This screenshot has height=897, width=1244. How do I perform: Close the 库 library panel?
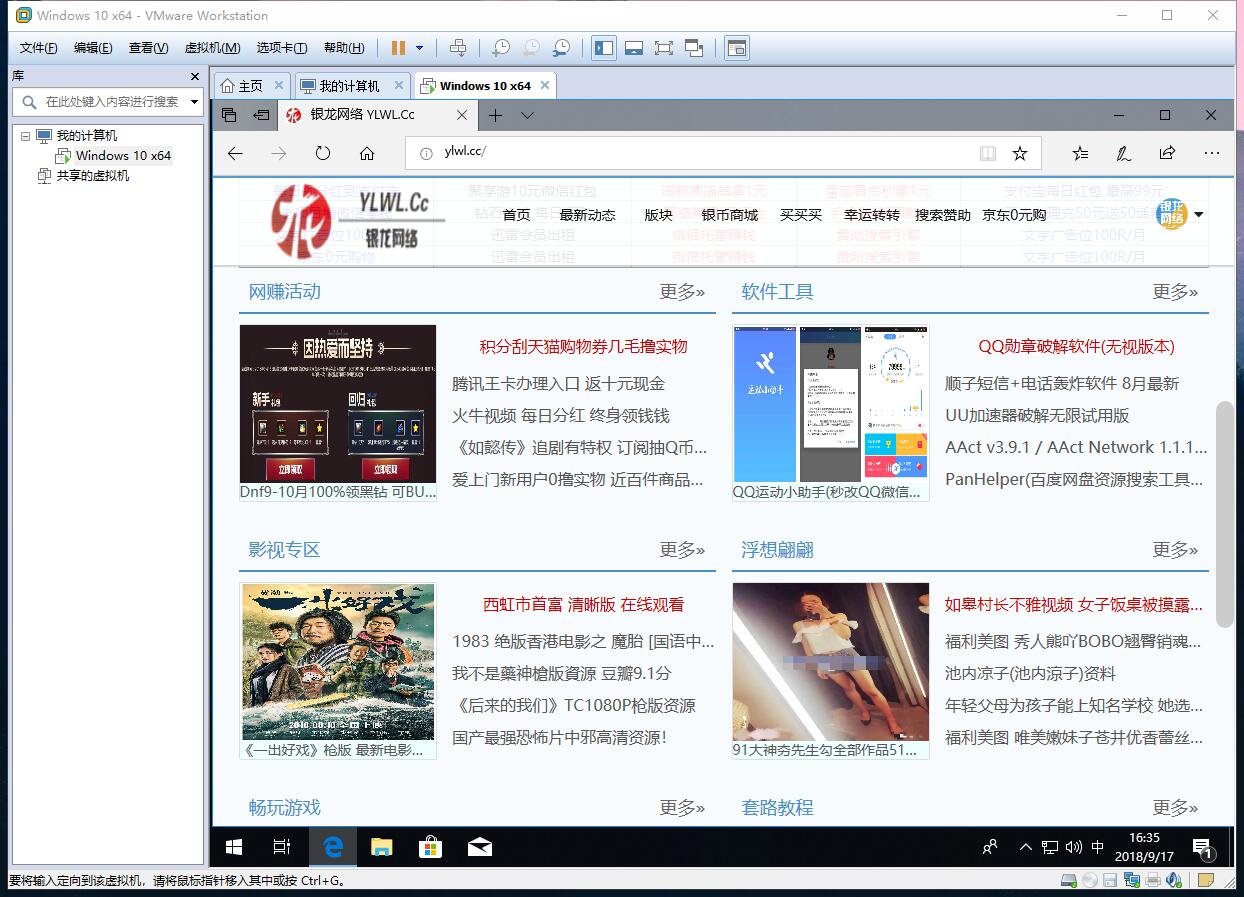pos(195,76)
